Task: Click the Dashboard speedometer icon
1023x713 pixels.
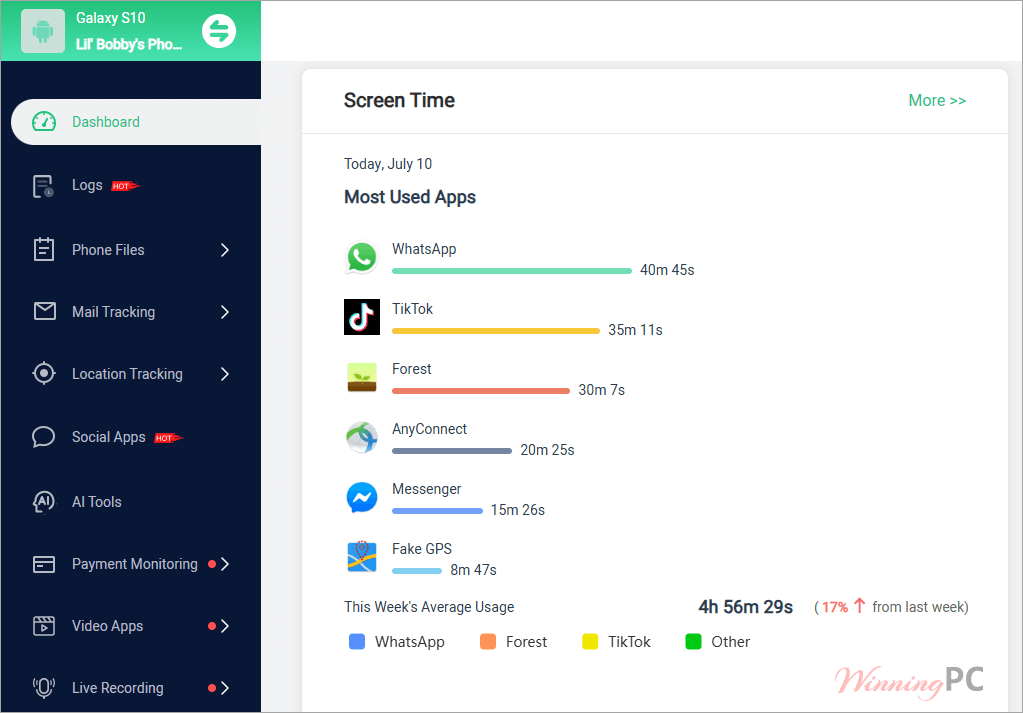Action: coord(44,121)
